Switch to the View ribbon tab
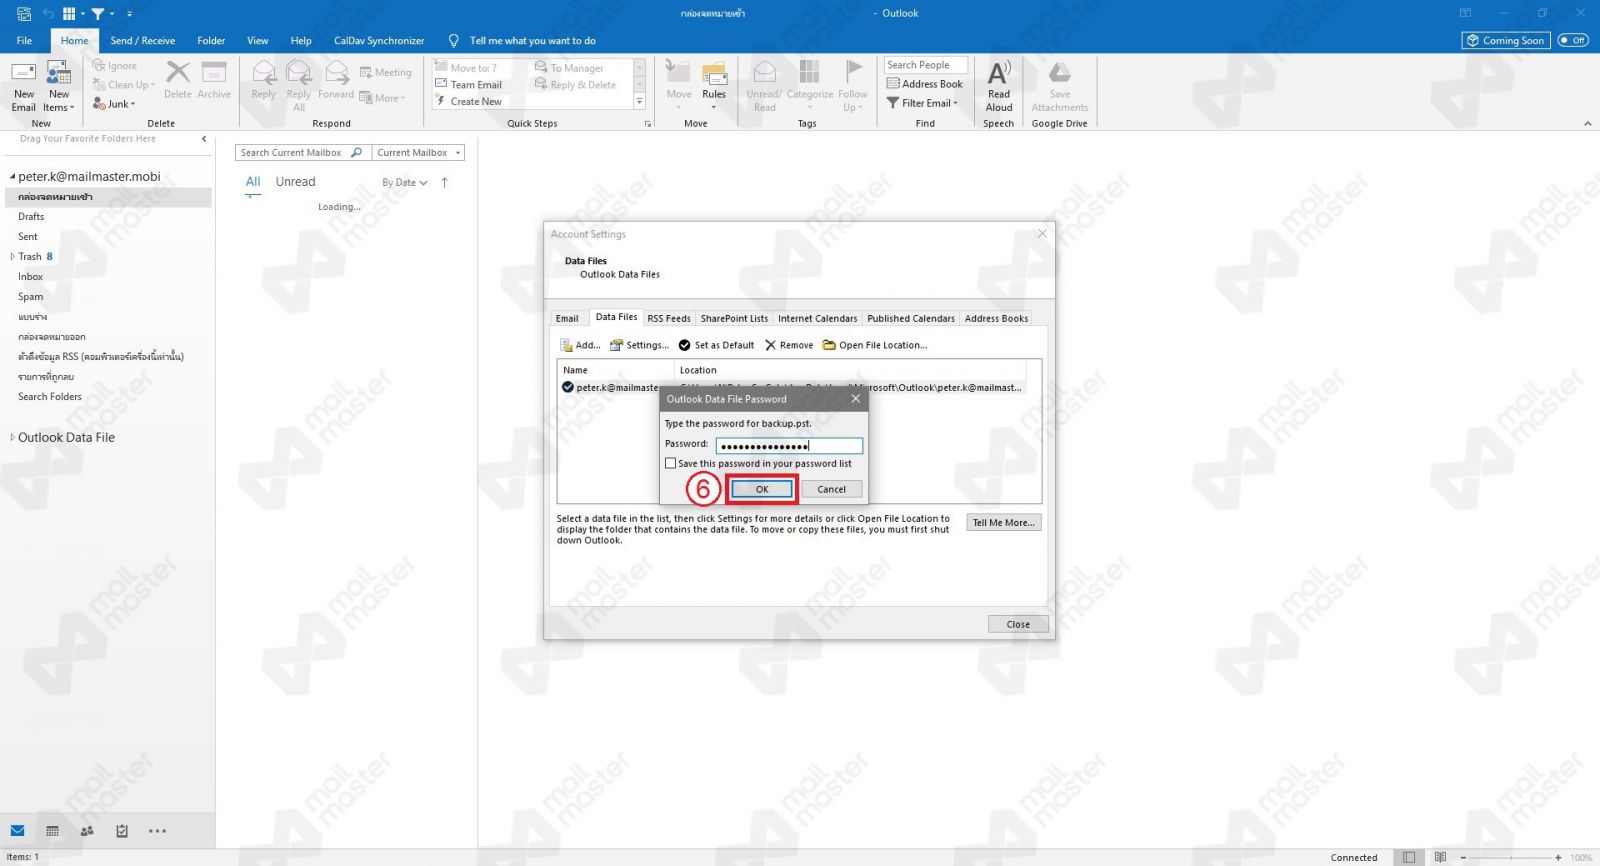 pyautogui.click(x=257, y=41)
